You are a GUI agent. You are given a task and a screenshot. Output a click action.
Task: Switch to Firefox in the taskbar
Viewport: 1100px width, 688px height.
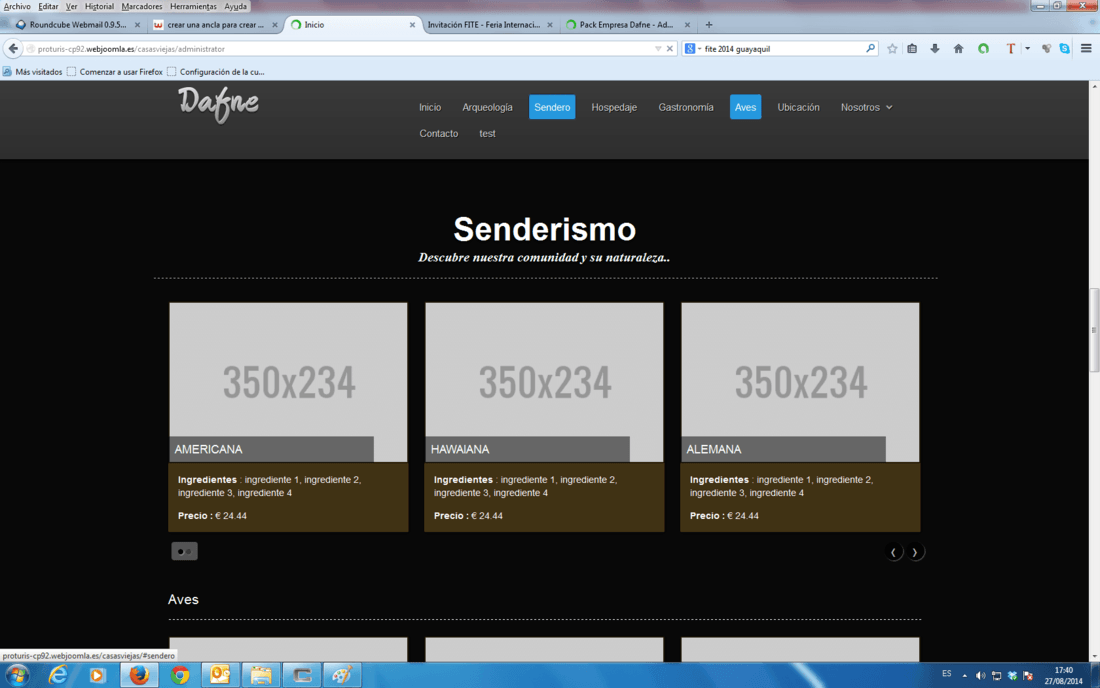[x=139, y=675]
